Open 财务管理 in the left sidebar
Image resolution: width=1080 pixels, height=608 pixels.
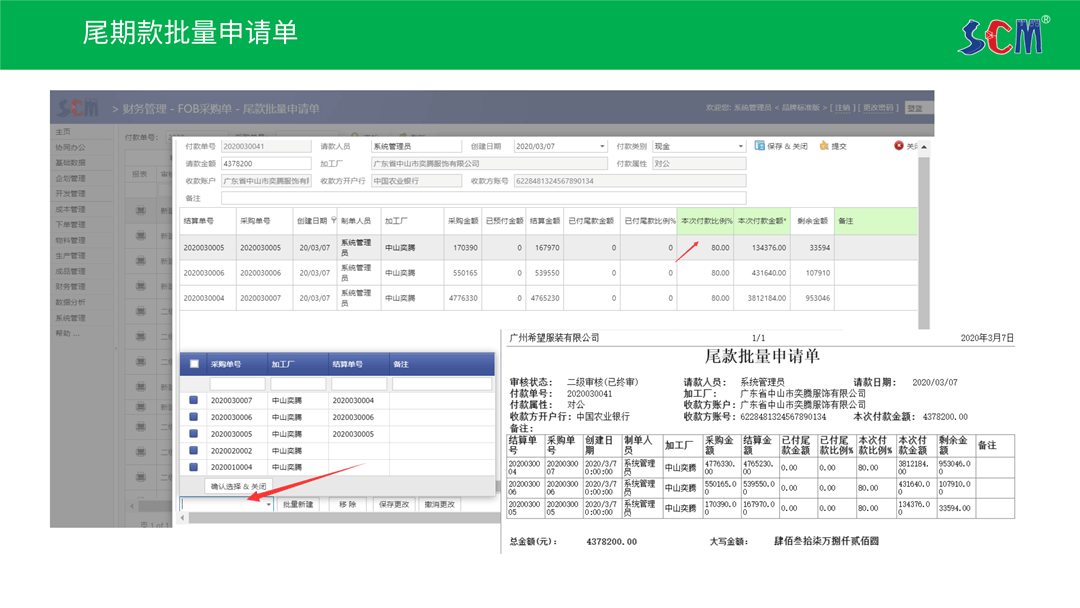(x=70, y=286)
